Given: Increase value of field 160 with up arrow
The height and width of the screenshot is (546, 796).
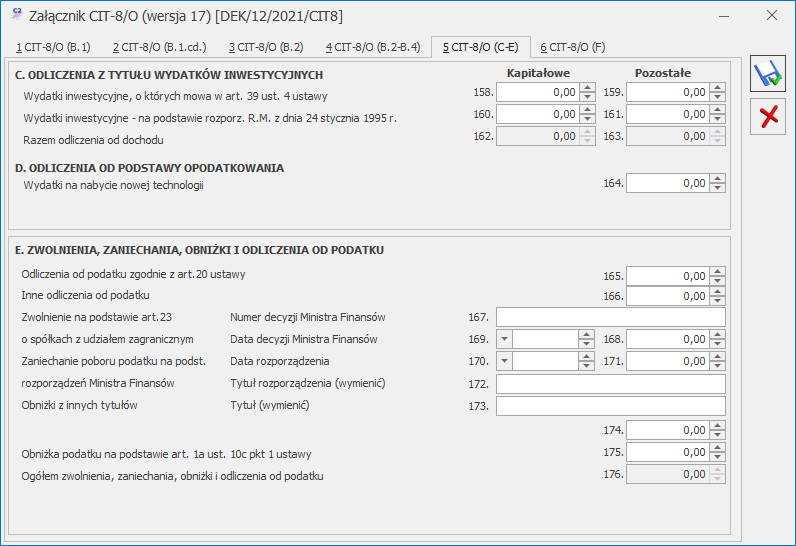Looking at the screenshot, I should (x=587, y=110).
